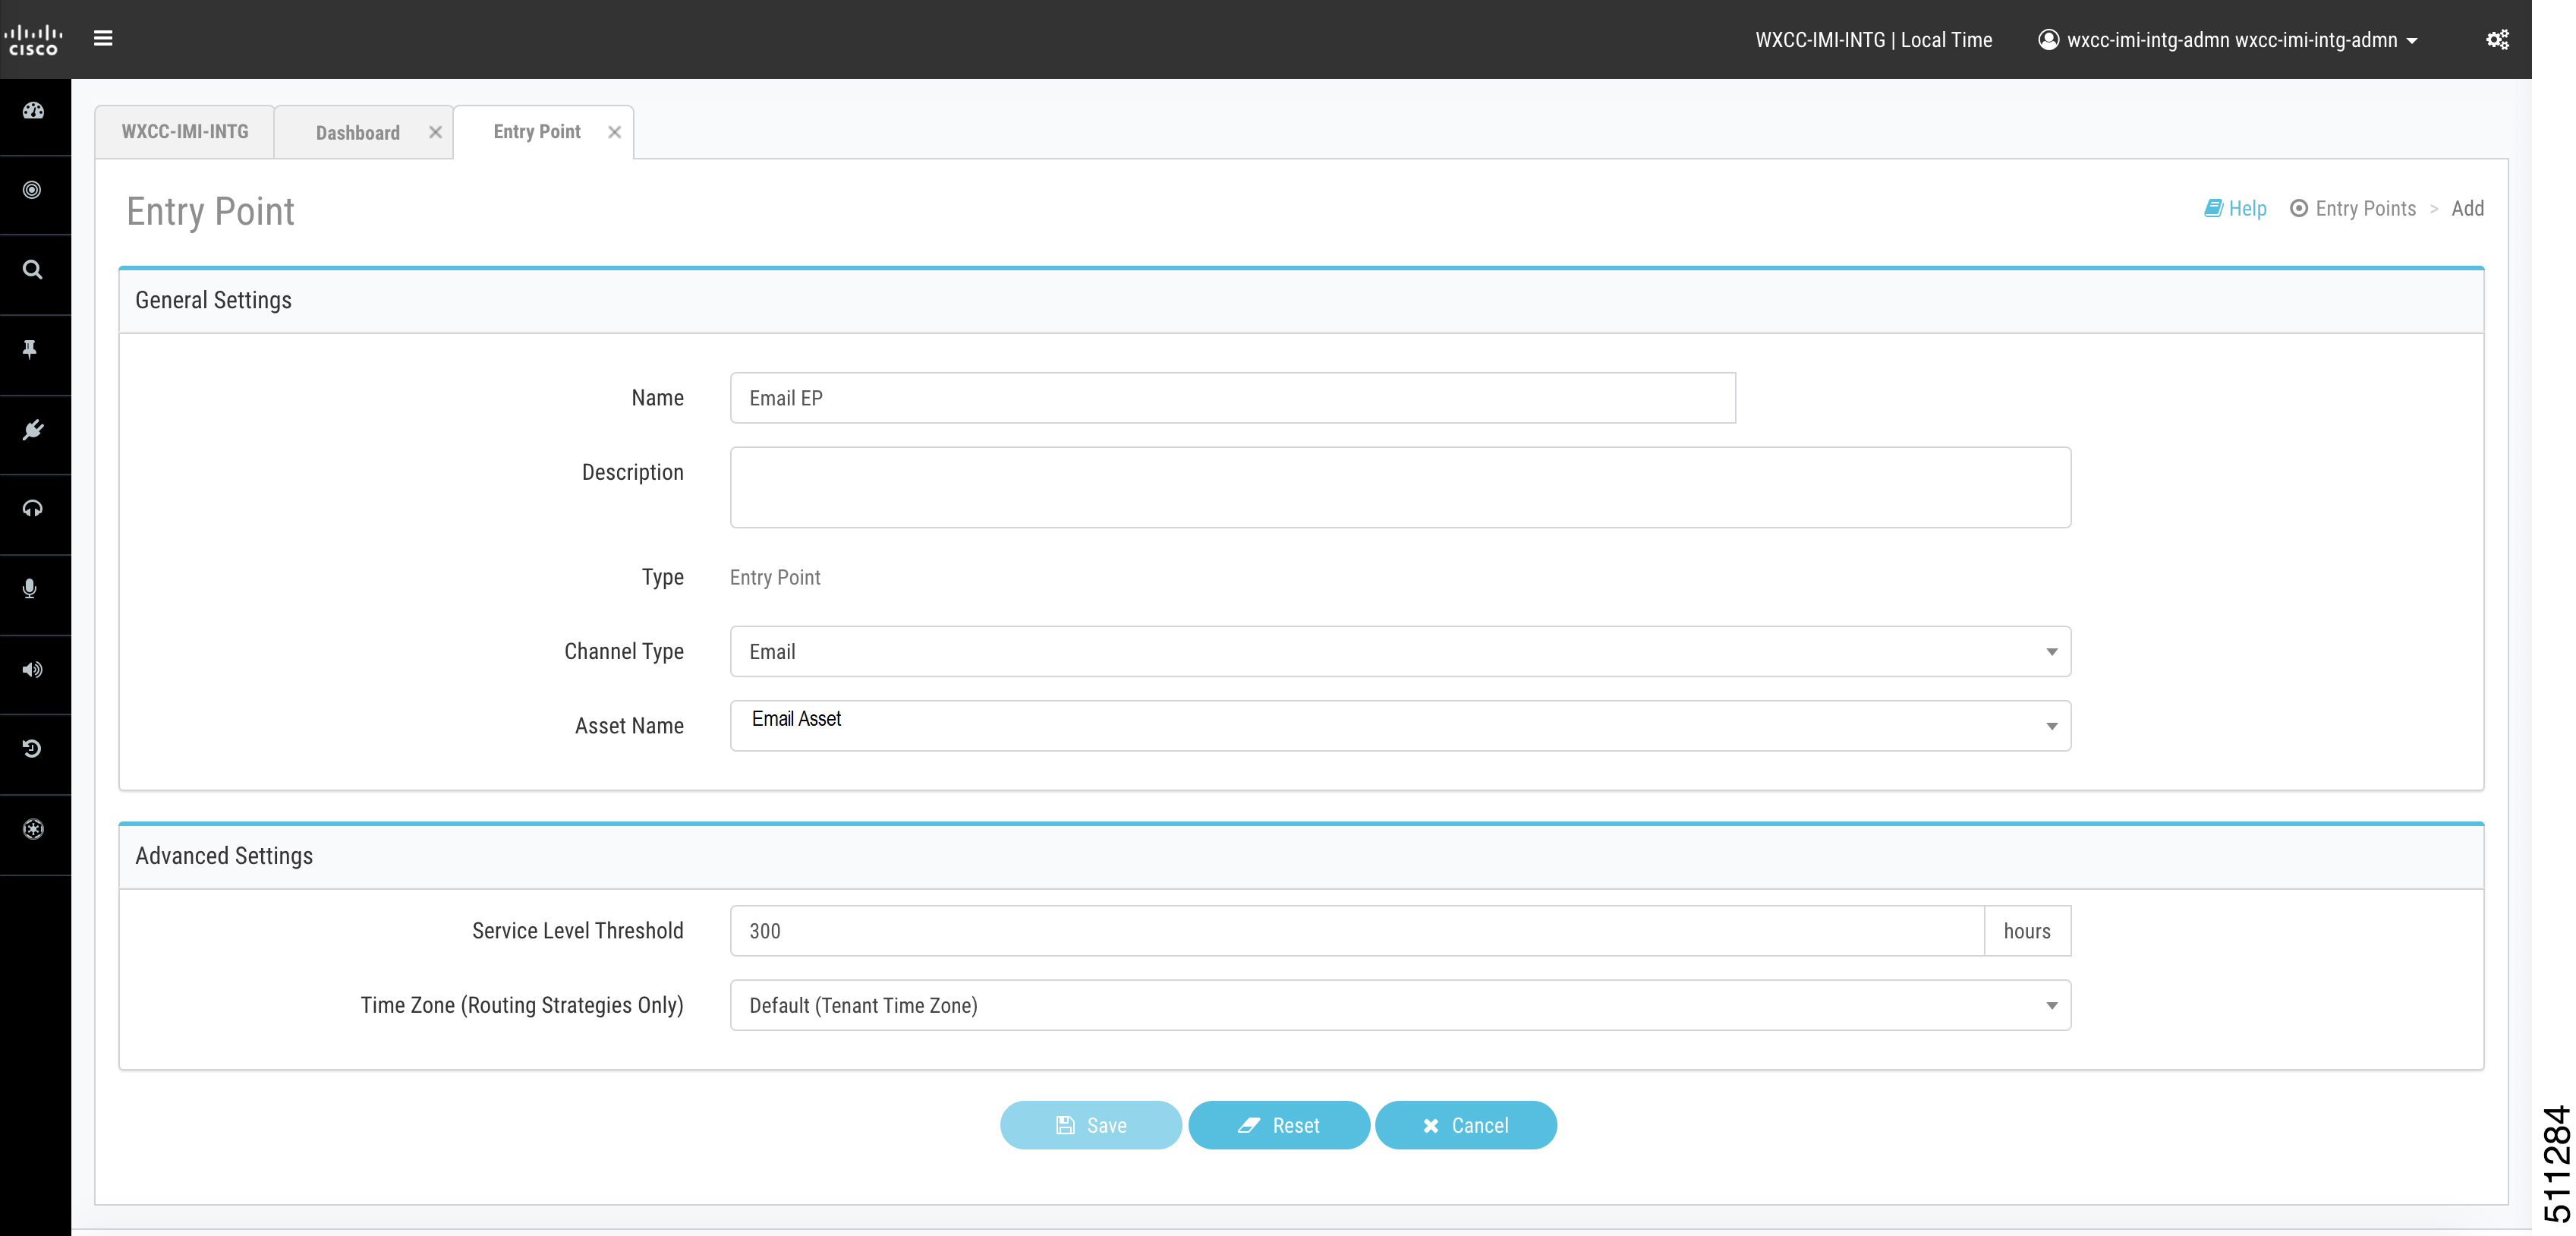2576x1236 pixels.
Task: Open the history clock sidebar icon
Action: click(x=32, y=749)
